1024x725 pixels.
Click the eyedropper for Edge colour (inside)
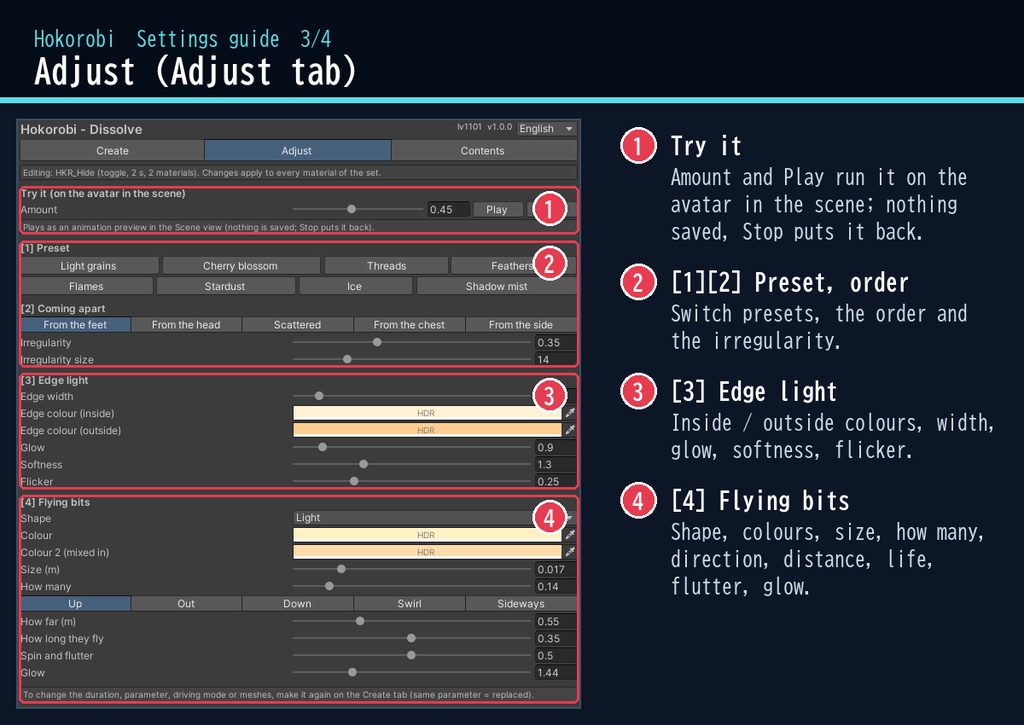(570, 413)
